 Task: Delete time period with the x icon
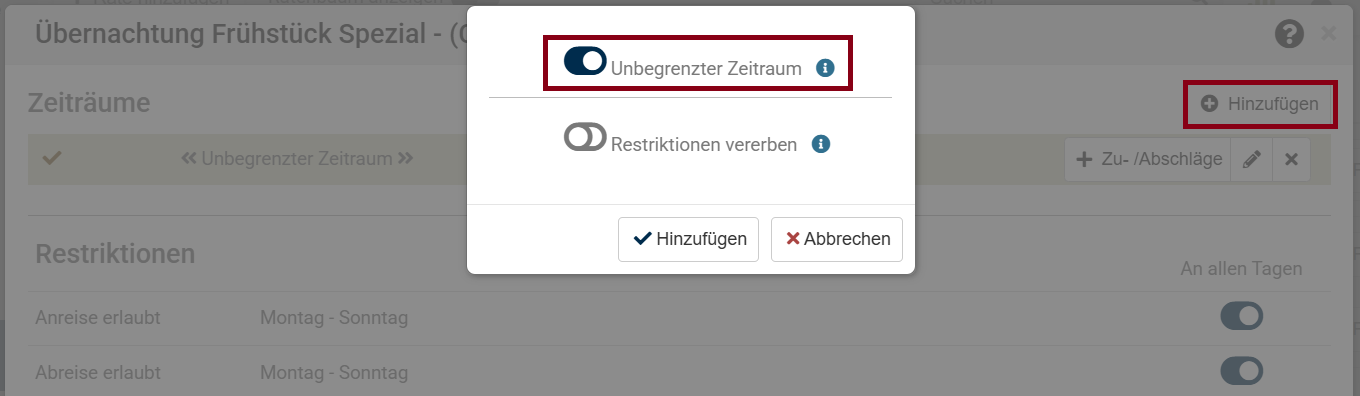point(1291,159)
